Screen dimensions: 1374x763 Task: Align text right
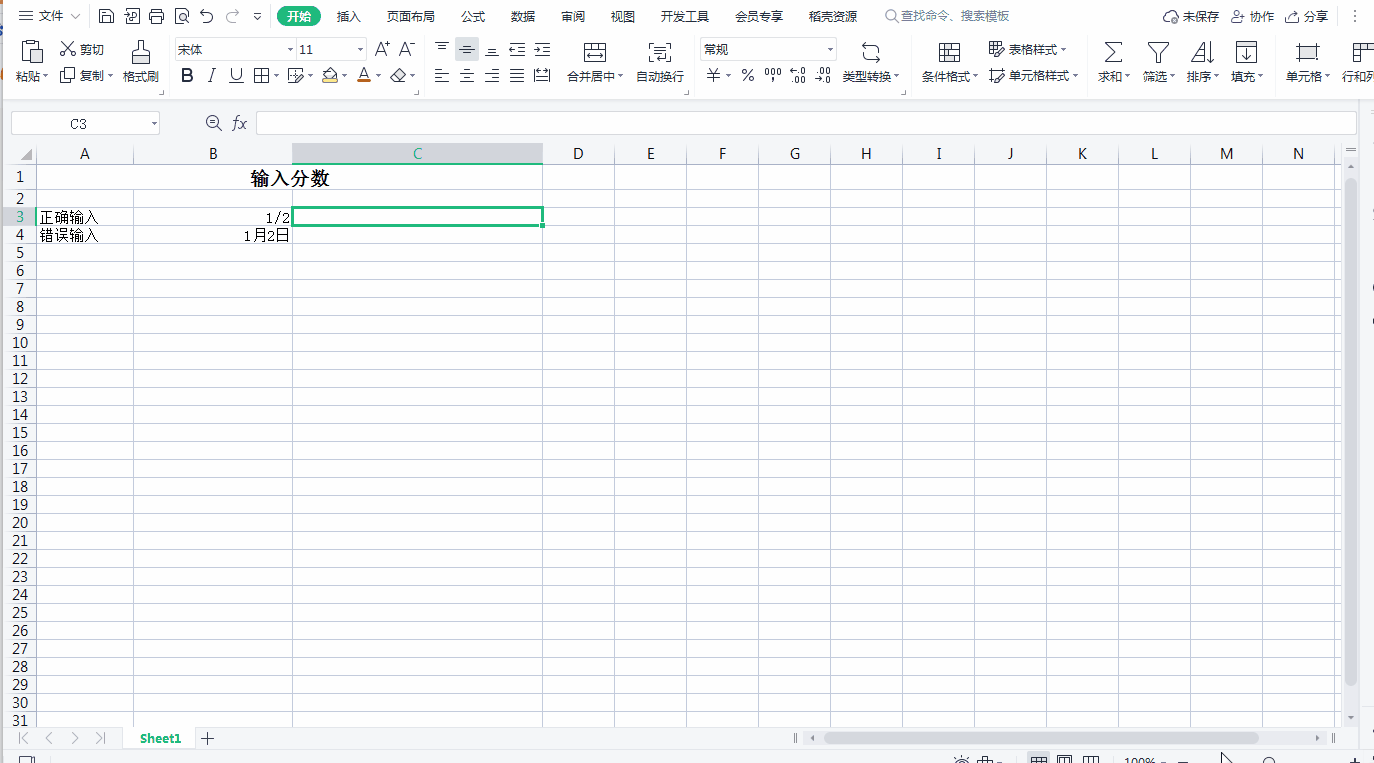coord(492,75)
